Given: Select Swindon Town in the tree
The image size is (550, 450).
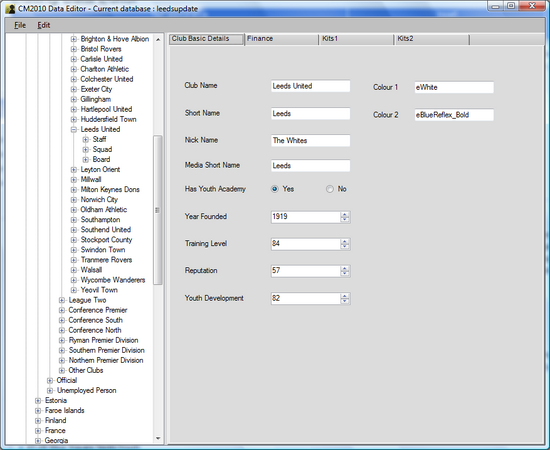Looking at the screenshot, I should (103, 250).
